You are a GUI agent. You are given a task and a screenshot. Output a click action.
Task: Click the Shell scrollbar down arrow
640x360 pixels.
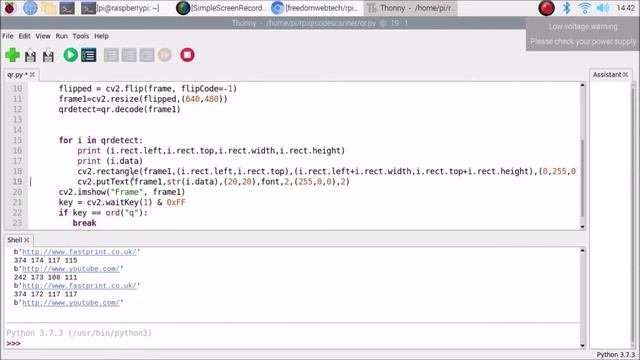pyautogui.click(x=582, y=346)
